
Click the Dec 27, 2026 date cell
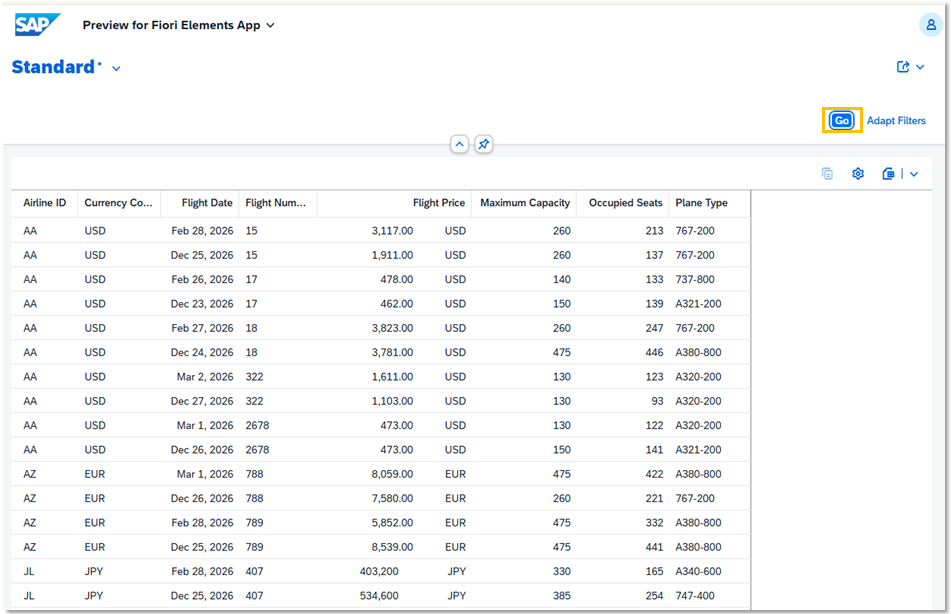pos(202,401)
